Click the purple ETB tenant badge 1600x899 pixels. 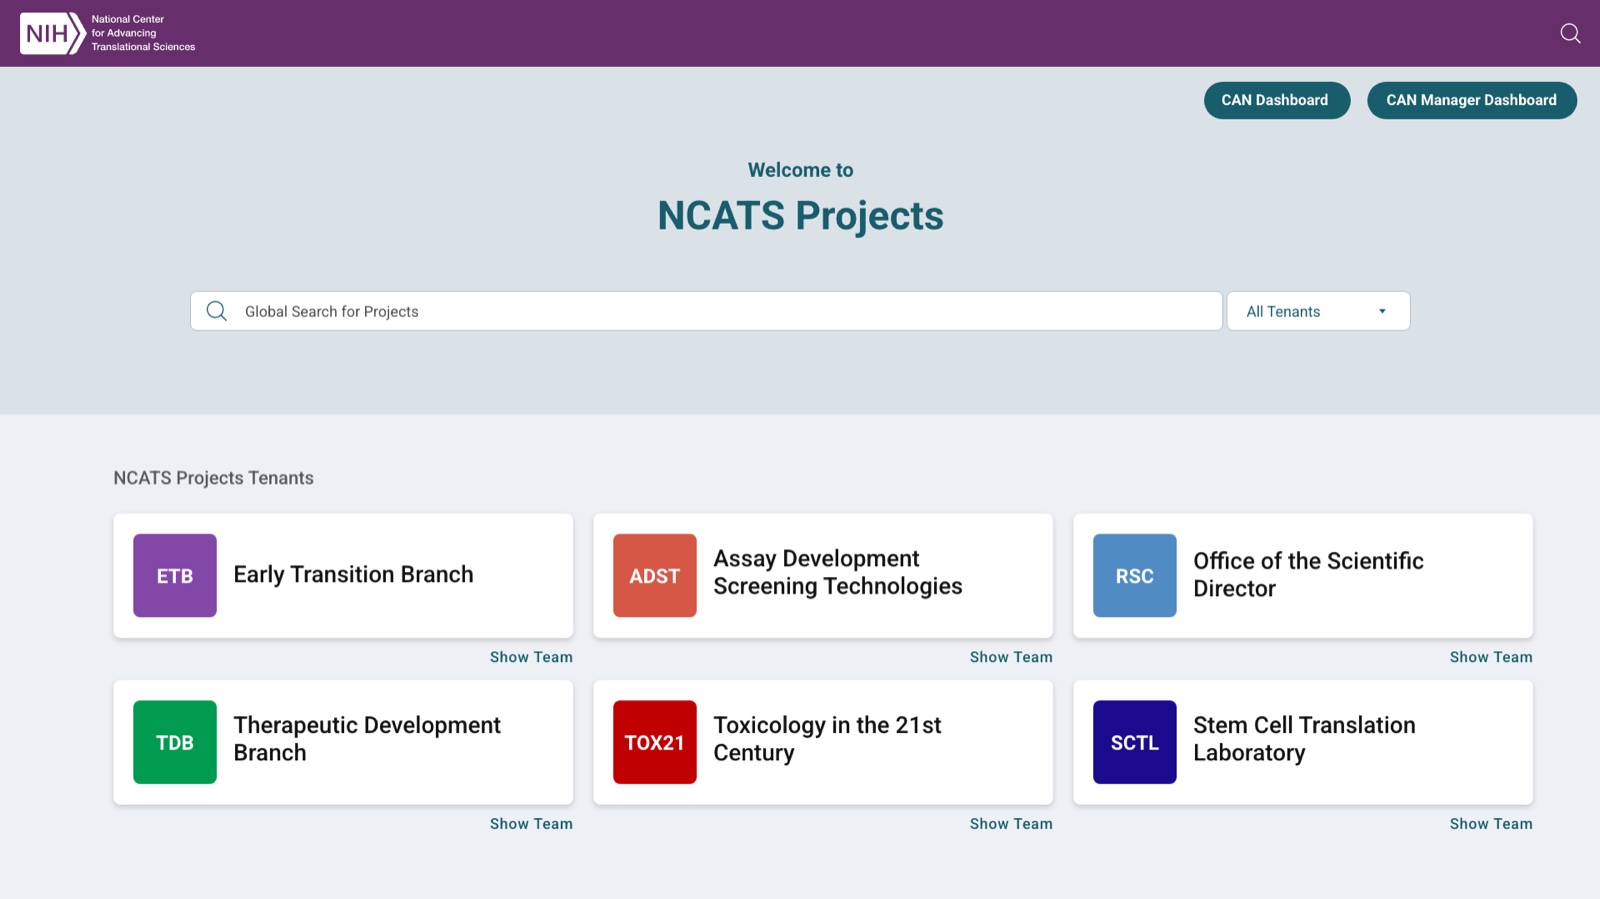175,576
